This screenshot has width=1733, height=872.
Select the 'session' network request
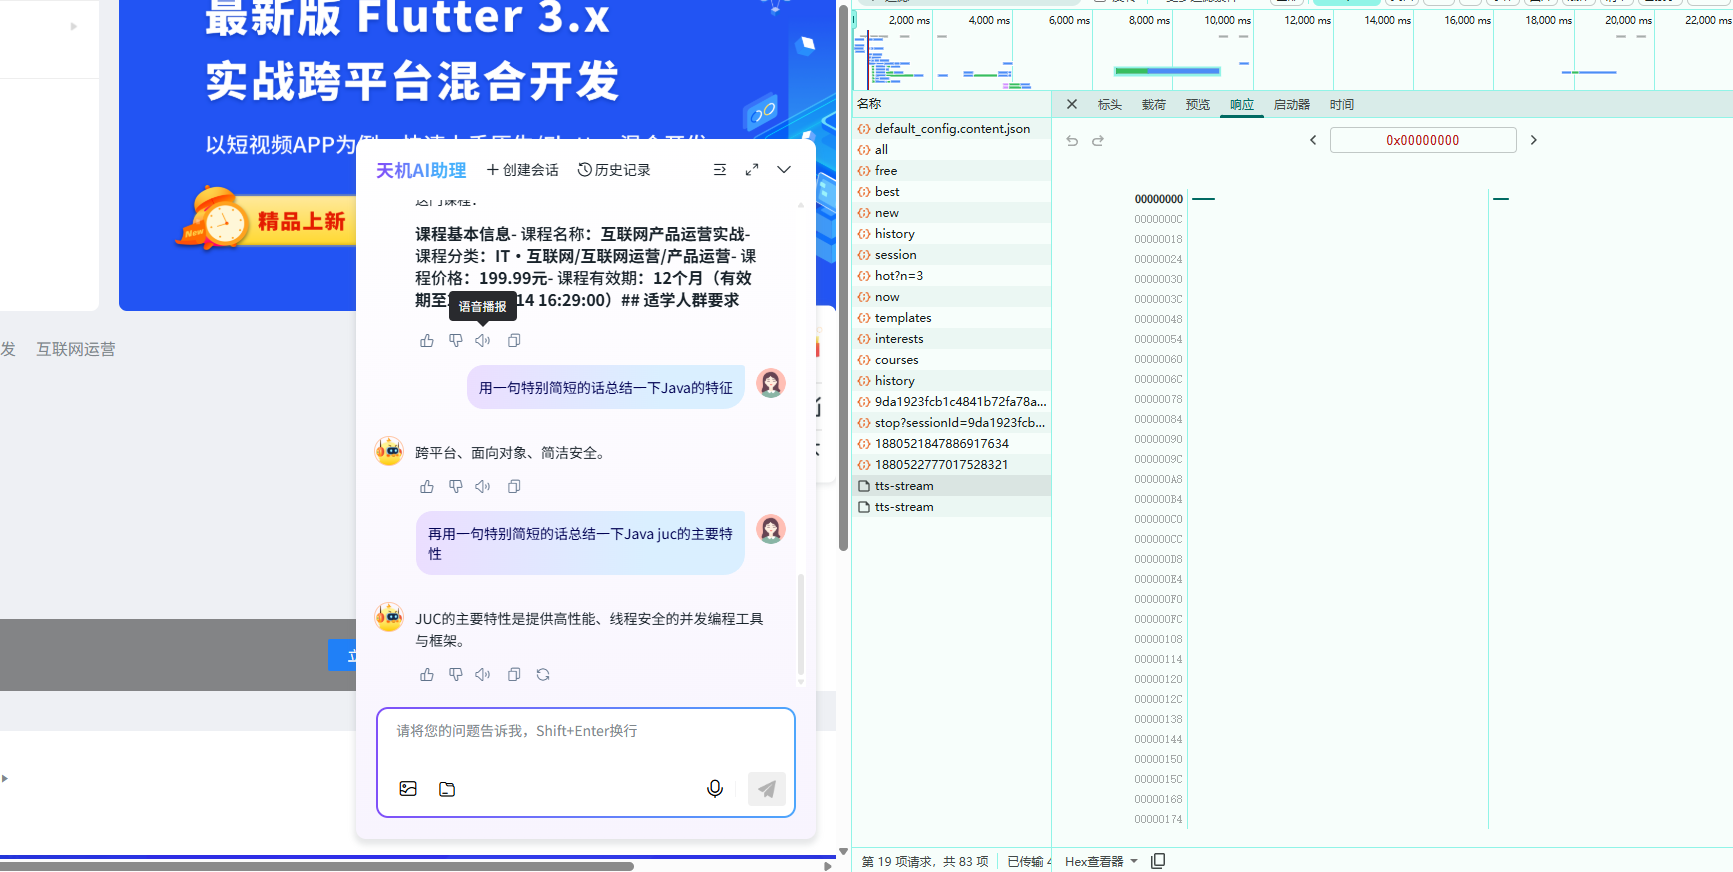point(951,255)
